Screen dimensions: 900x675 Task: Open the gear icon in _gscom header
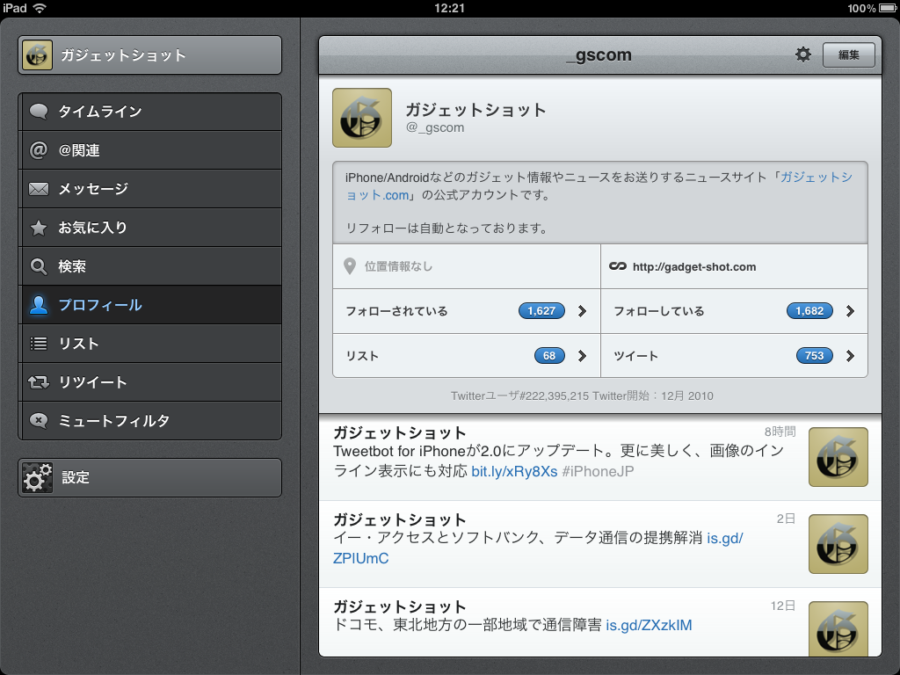pyautogui.click(x=803, y=55)
